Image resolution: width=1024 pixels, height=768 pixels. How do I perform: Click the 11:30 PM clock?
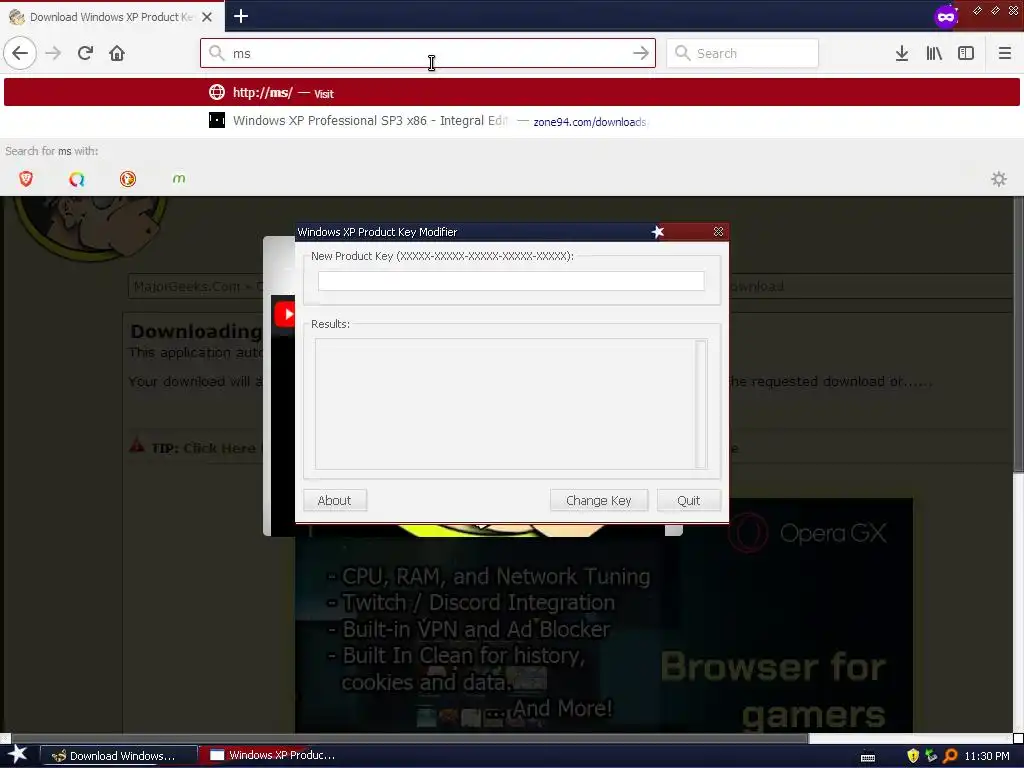[987, 756]
